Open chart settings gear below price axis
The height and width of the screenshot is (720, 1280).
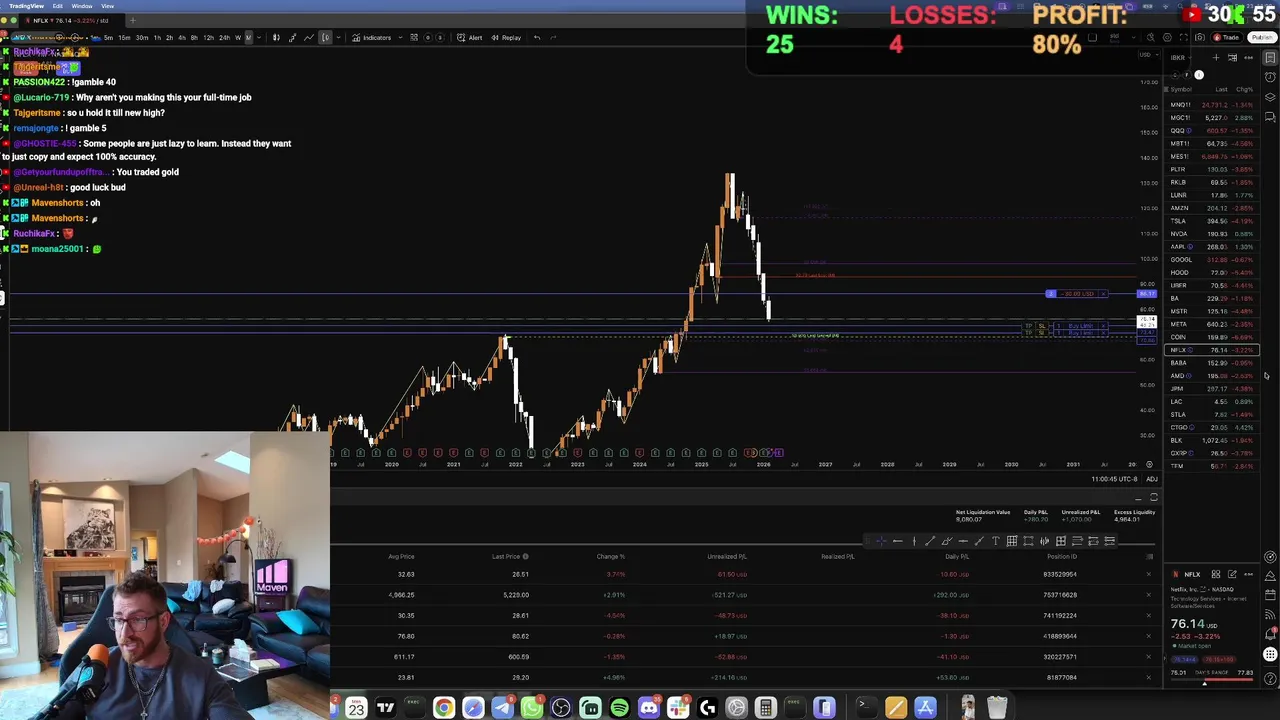1149,464
